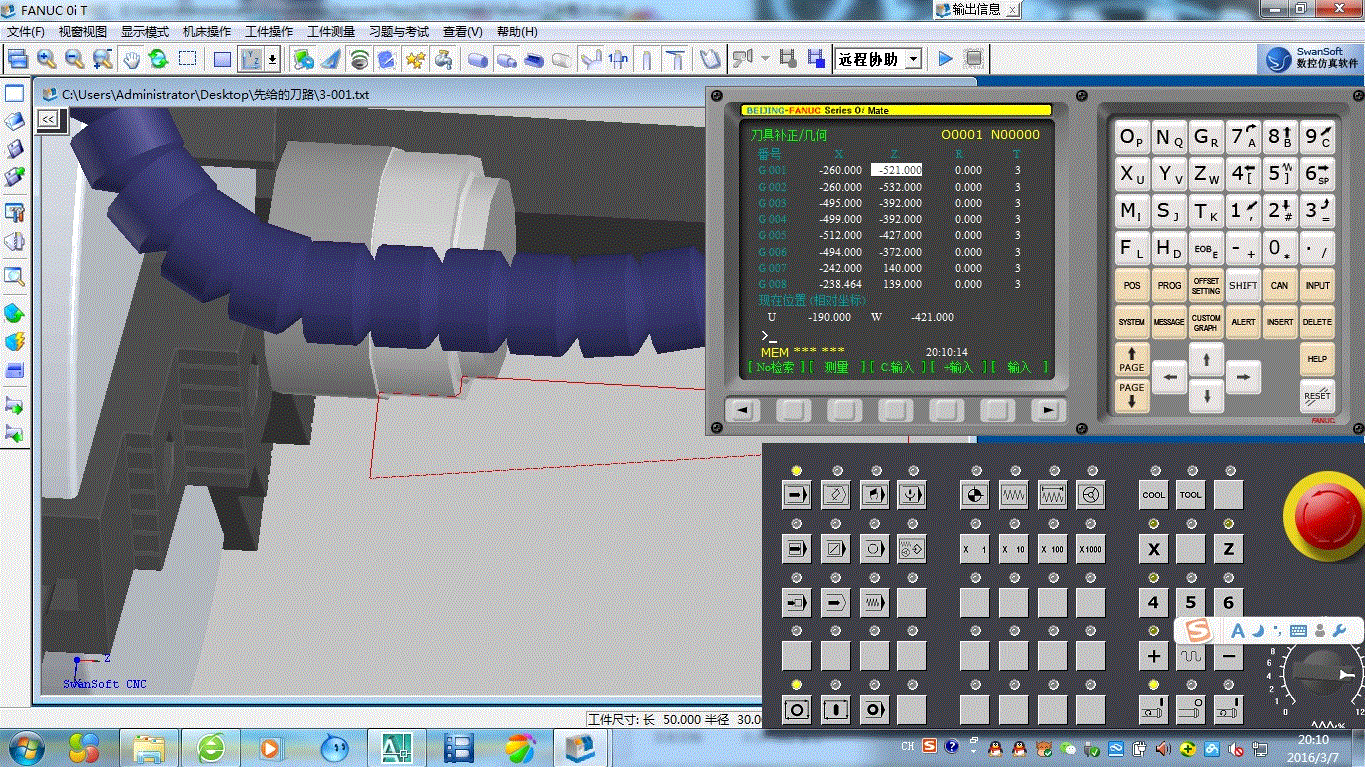The height and width of the screenshot is (767, 1365).
Task: Click the G 002 offset row label
Action: point(772,187)
